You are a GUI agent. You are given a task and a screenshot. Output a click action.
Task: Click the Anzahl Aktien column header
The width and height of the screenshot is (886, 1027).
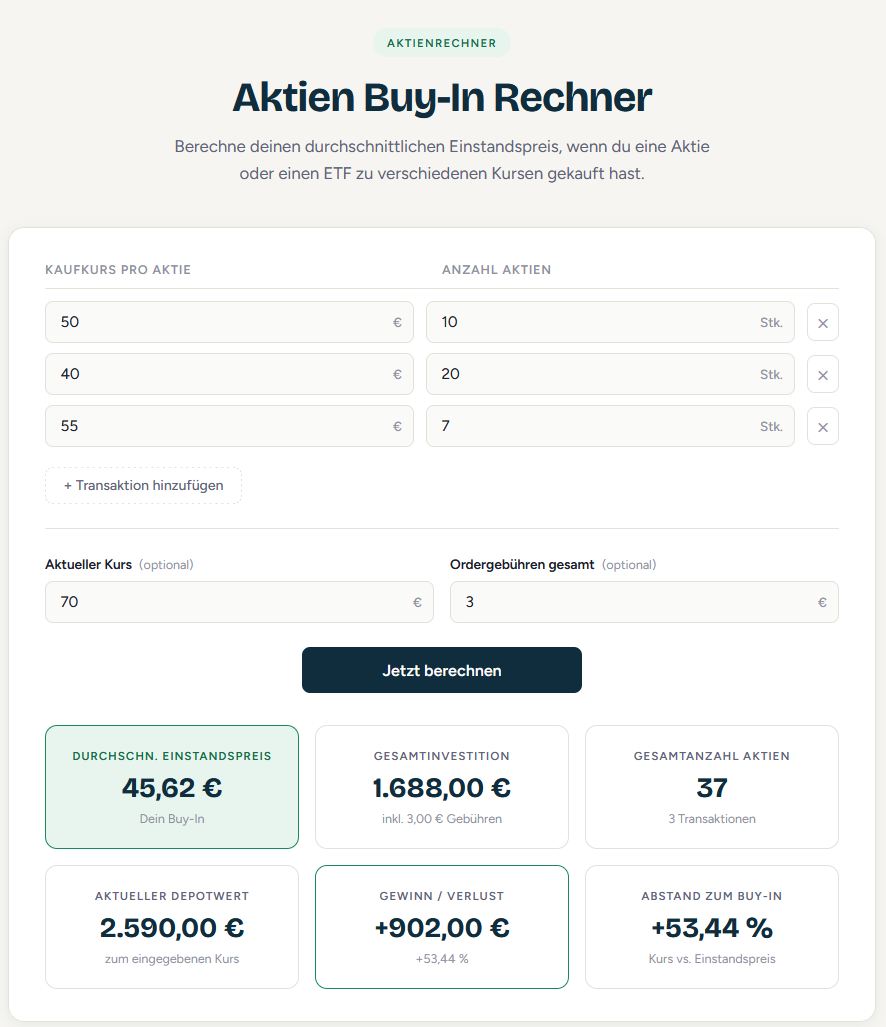[x=496, y=270]
